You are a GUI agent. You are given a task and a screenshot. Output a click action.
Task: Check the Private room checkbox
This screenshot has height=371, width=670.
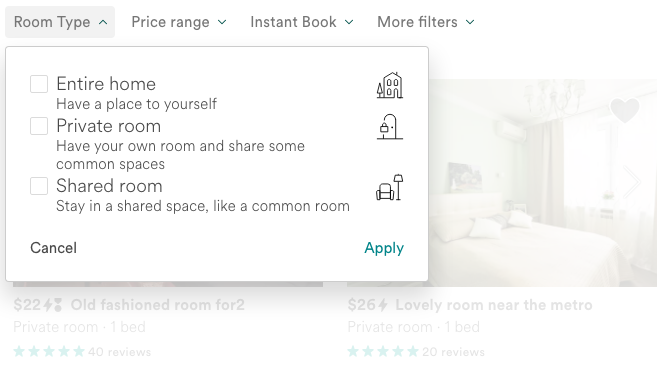[39, 126]
